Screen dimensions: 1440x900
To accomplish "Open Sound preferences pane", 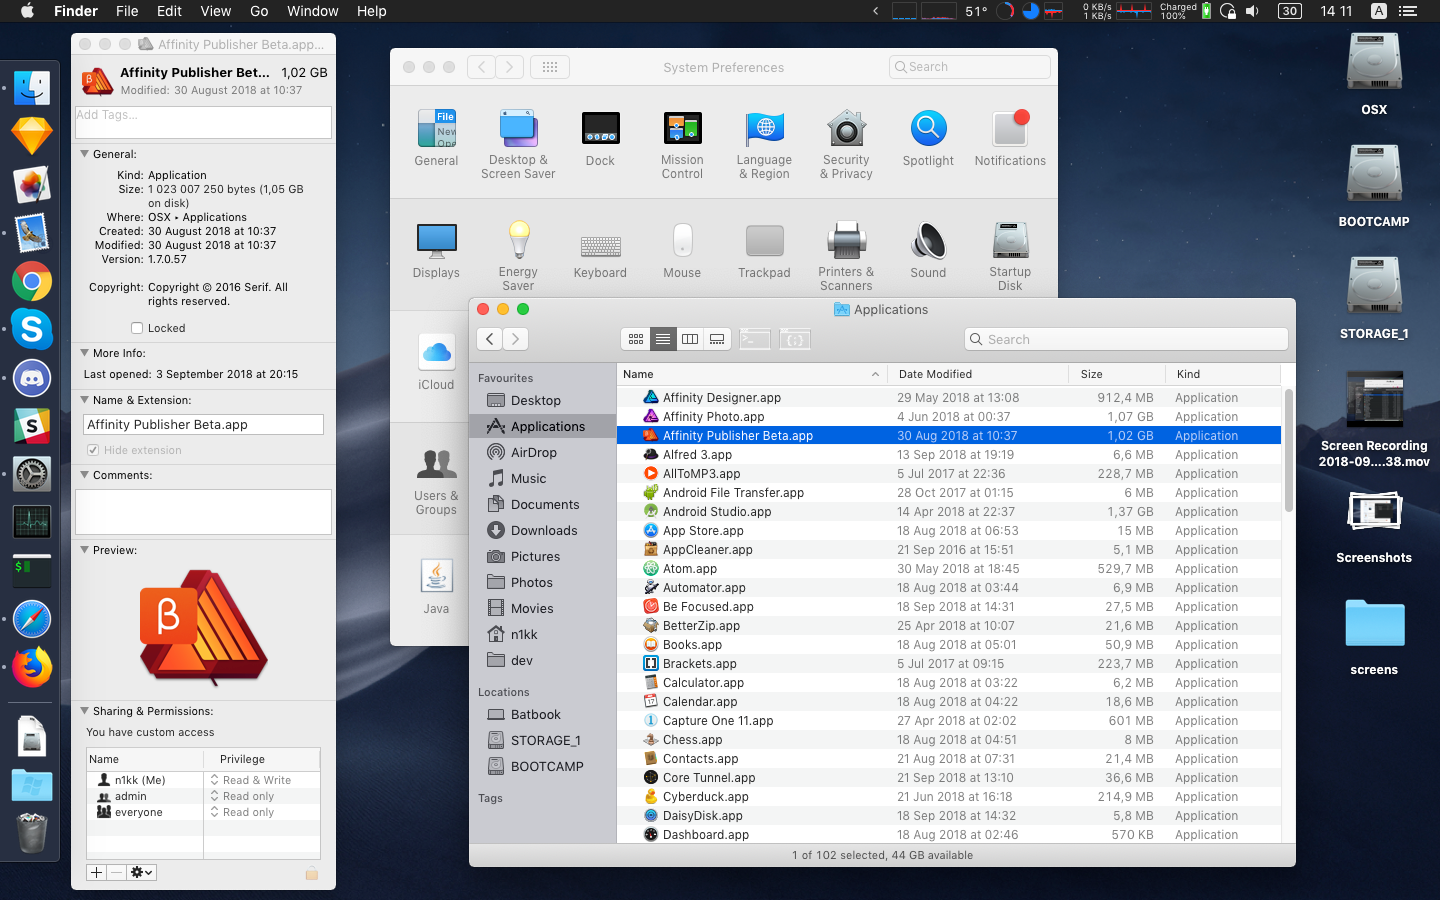I will 928,250.
